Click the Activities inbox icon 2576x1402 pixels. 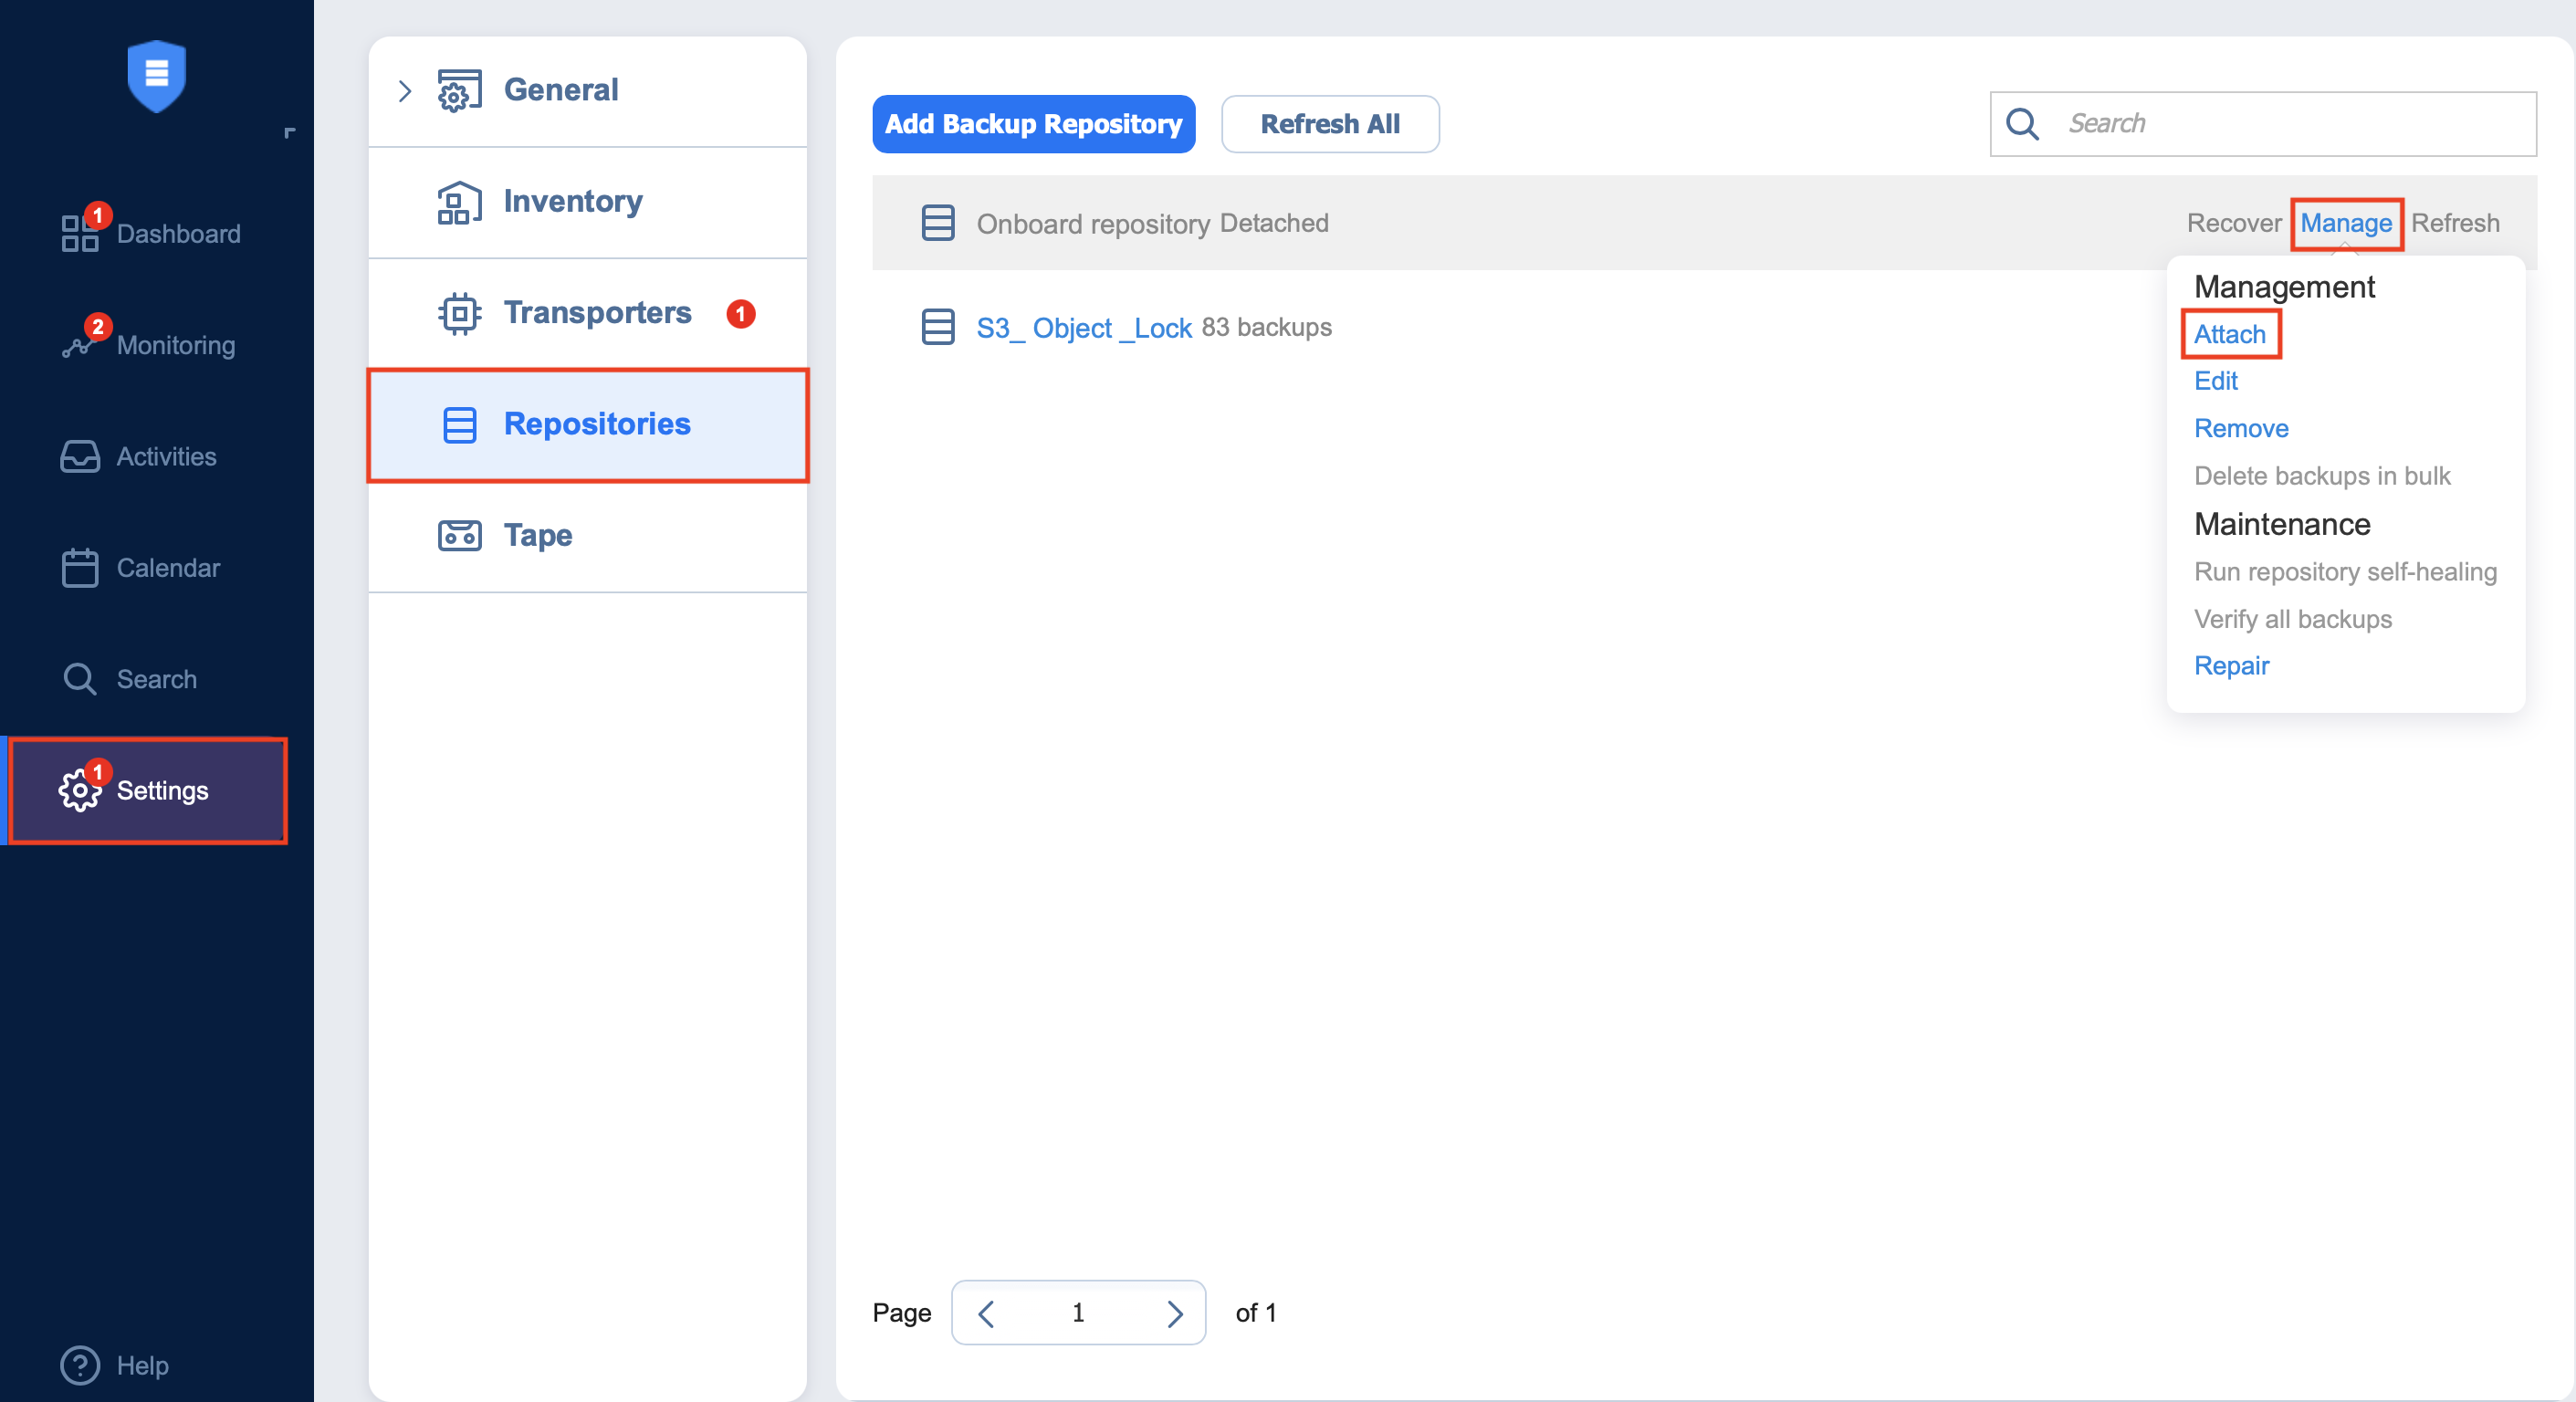[x=79, y=456]
